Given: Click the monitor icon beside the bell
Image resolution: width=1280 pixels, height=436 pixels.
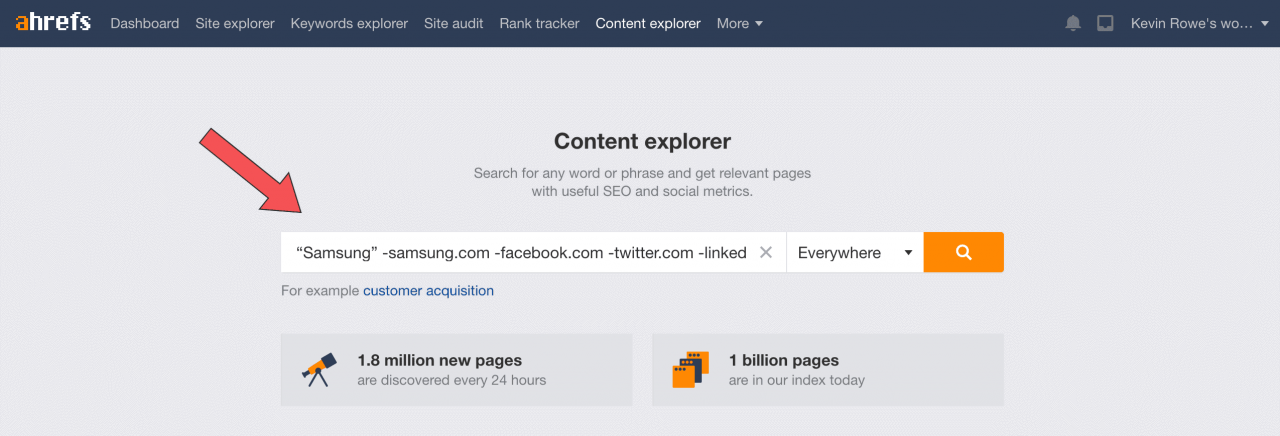Looking at the screenshot, I should pos(1105,23).
